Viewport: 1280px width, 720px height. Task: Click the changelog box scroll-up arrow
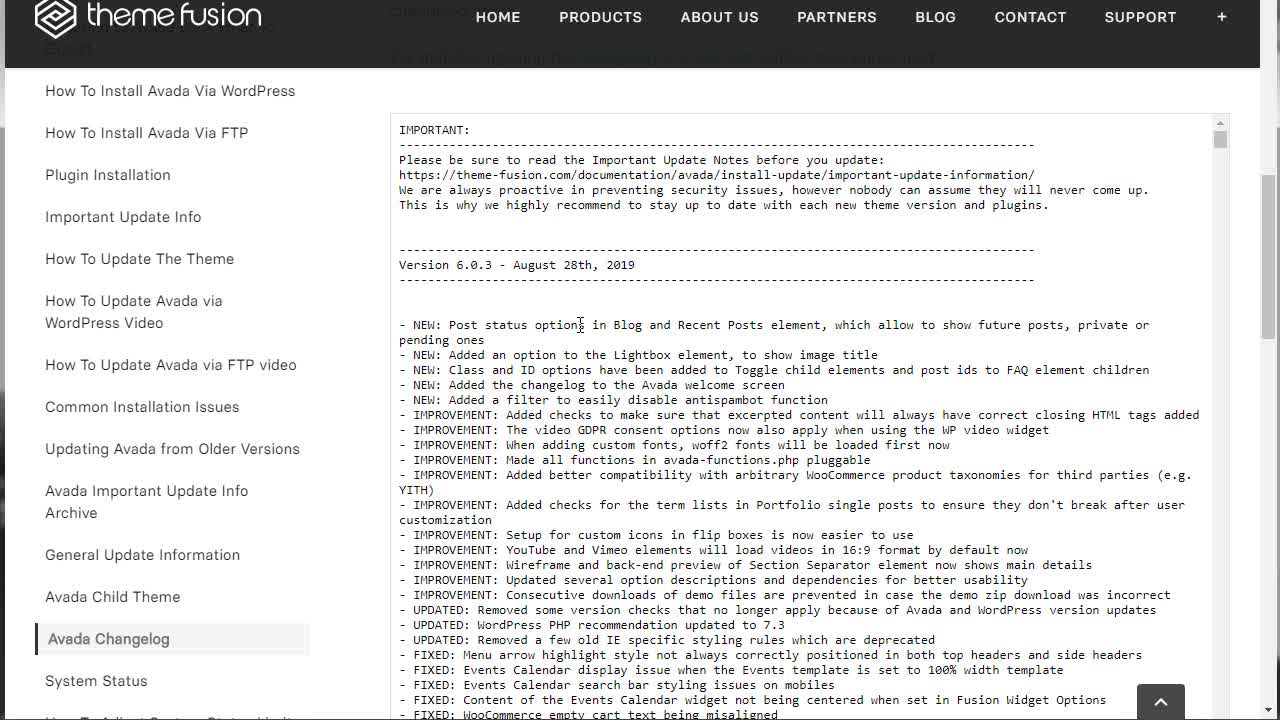coord(1220,123)
